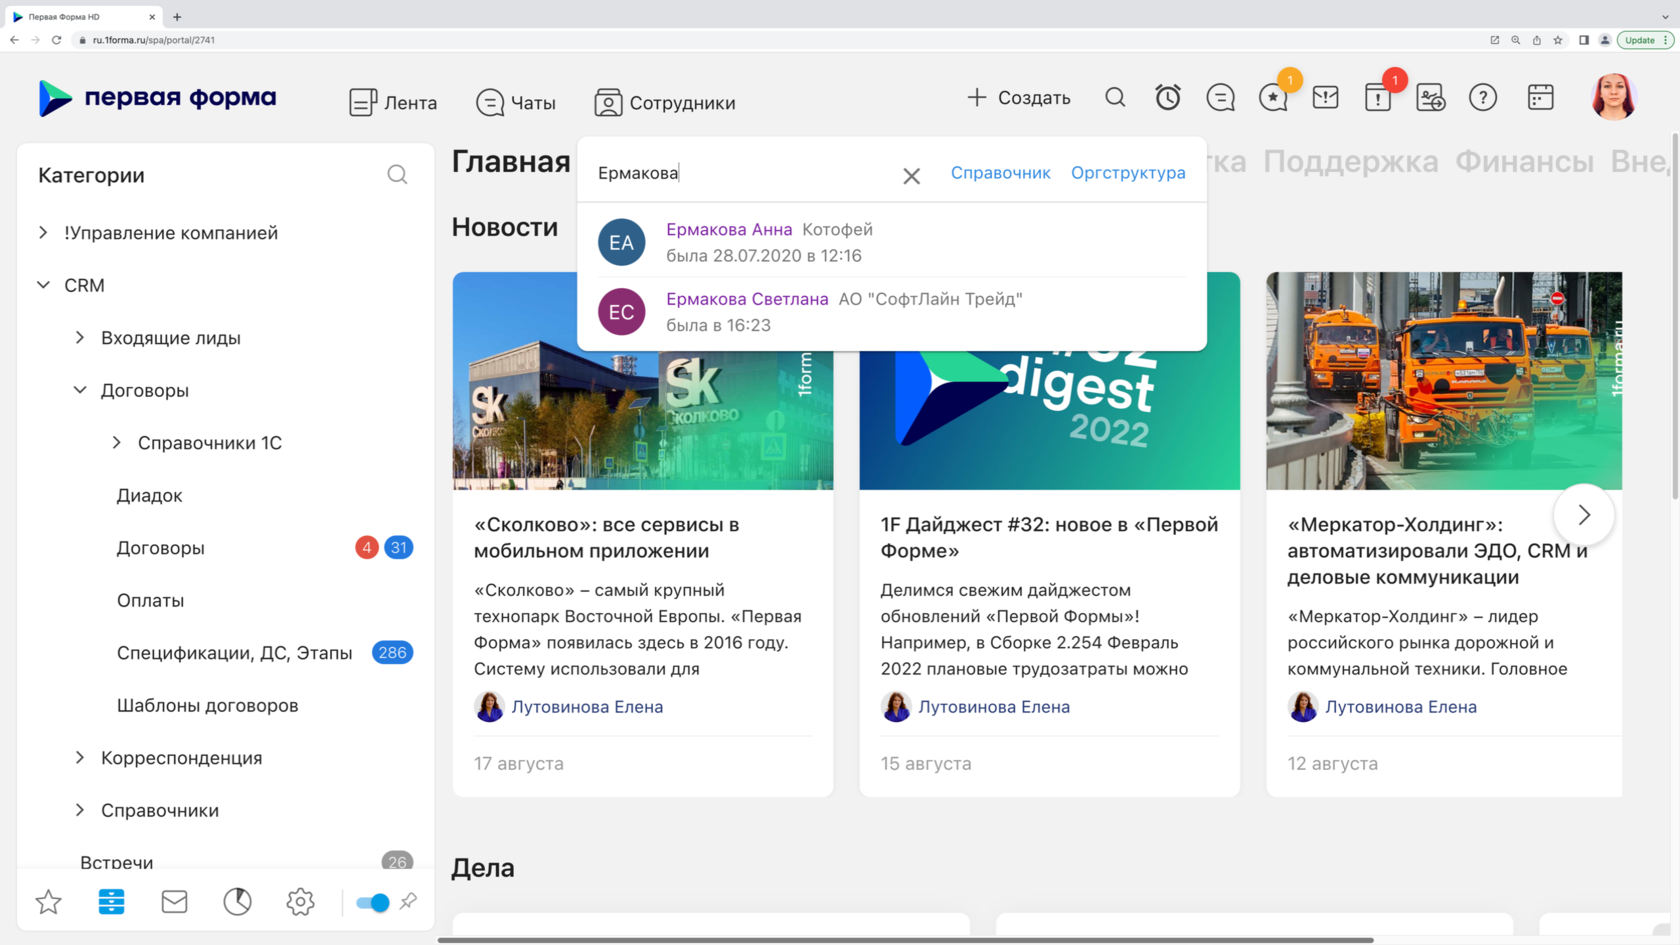Open Спецификации, ДС, Этапы category
Screen dimensions: 1680x945
(234, 653)
